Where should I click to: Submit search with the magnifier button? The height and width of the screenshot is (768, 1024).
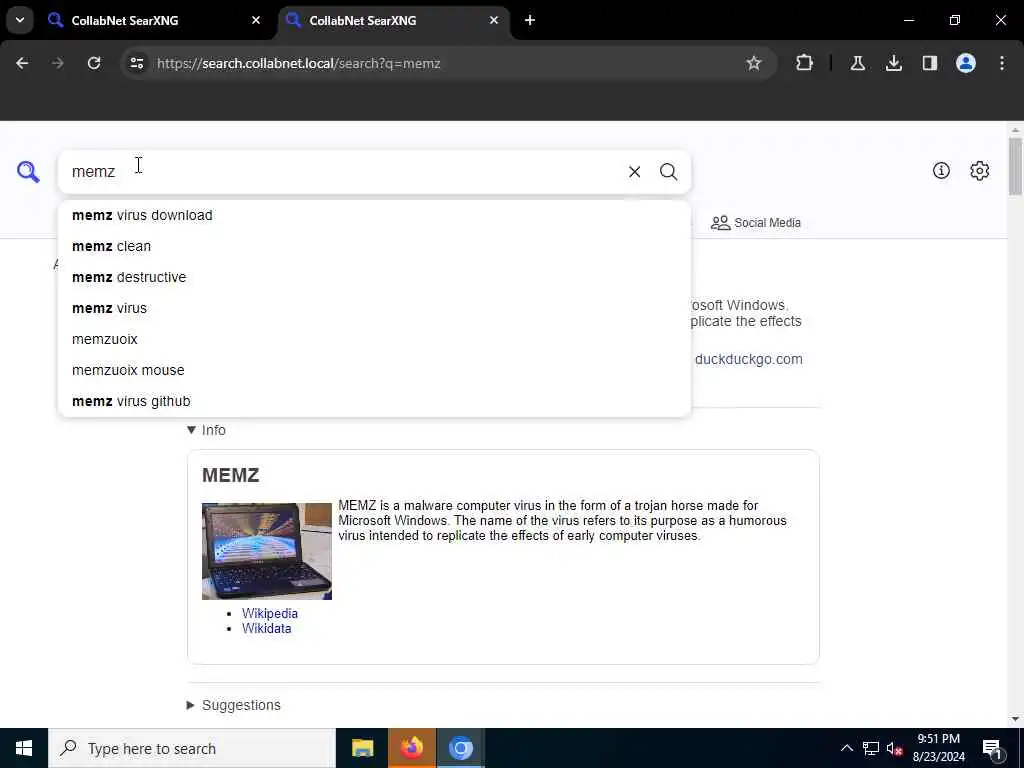(x=668, y=172)
